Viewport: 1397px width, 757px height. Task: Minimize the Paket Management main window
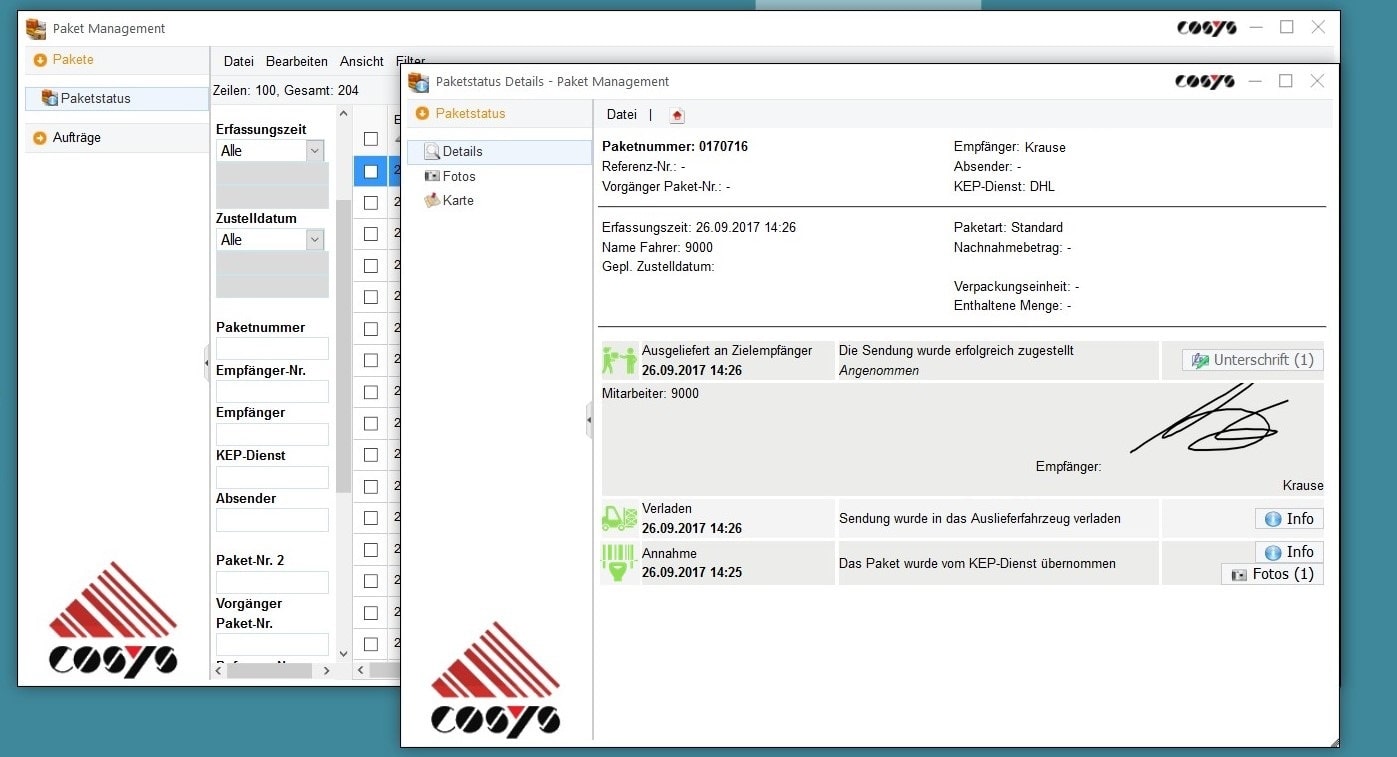[x=1256, y=28]
